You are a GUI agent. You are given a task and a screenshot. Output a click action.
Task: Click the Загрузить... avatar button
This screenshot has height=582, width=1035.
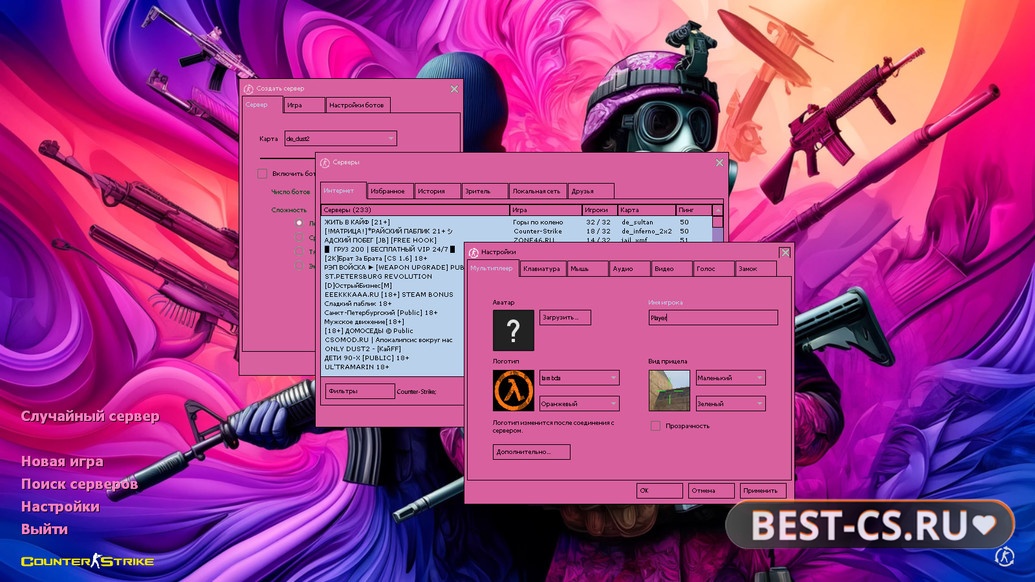[565, 317]
